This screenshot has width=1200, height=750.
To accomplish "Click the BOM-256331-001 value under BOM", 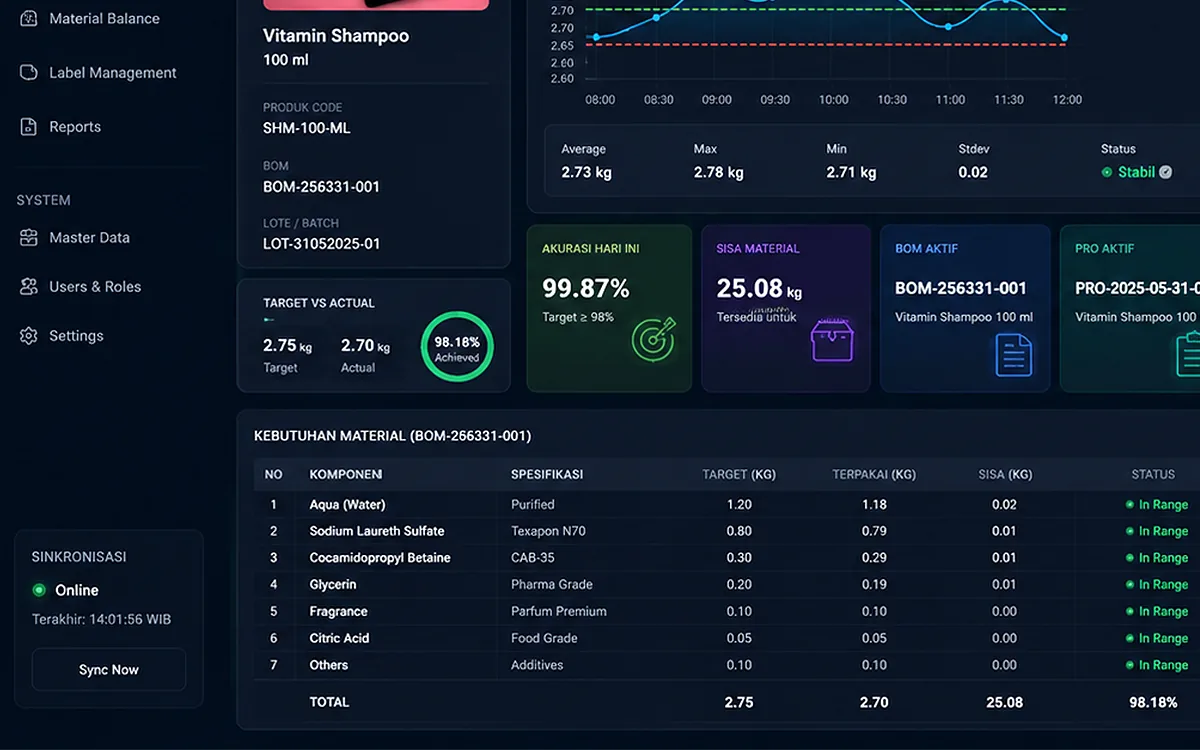I will click(322, 187).
